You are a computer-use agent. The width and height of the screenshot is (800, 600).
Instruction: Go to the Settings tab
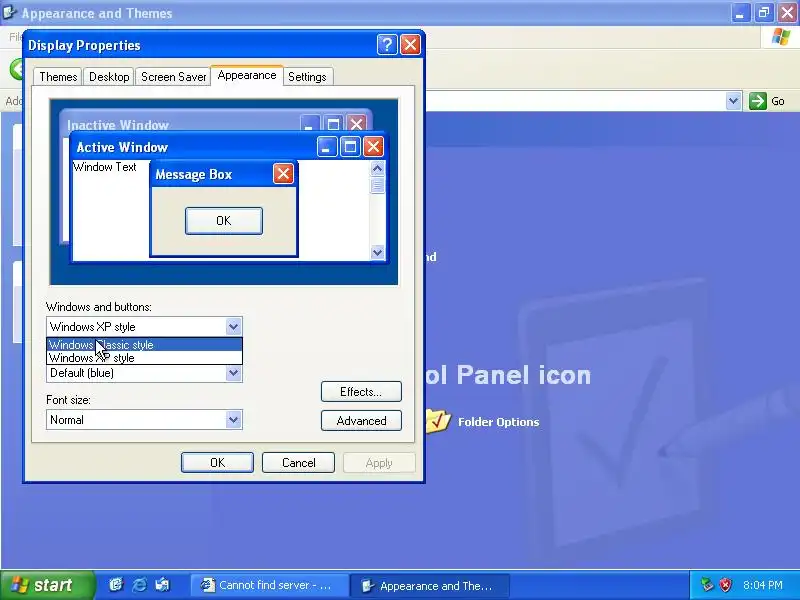pos(307,77)
